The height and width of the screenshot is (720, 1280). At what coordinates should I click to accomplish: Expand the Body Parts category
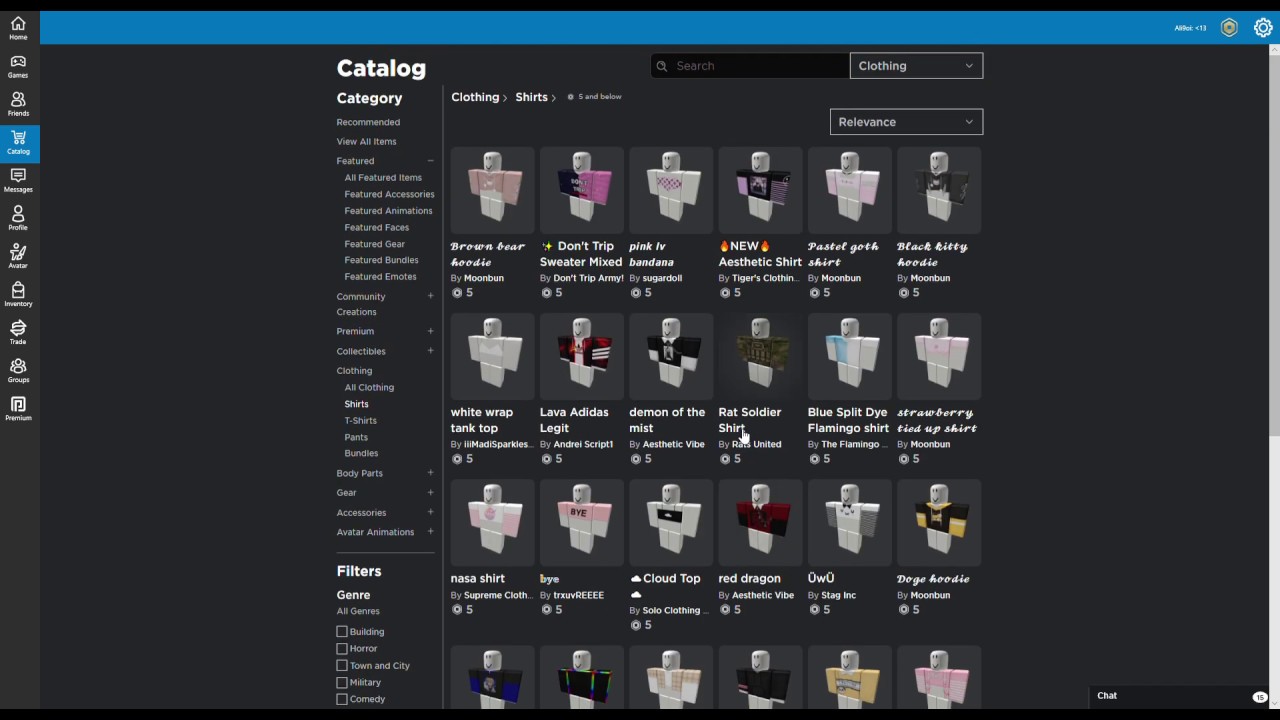coord(431,473)
